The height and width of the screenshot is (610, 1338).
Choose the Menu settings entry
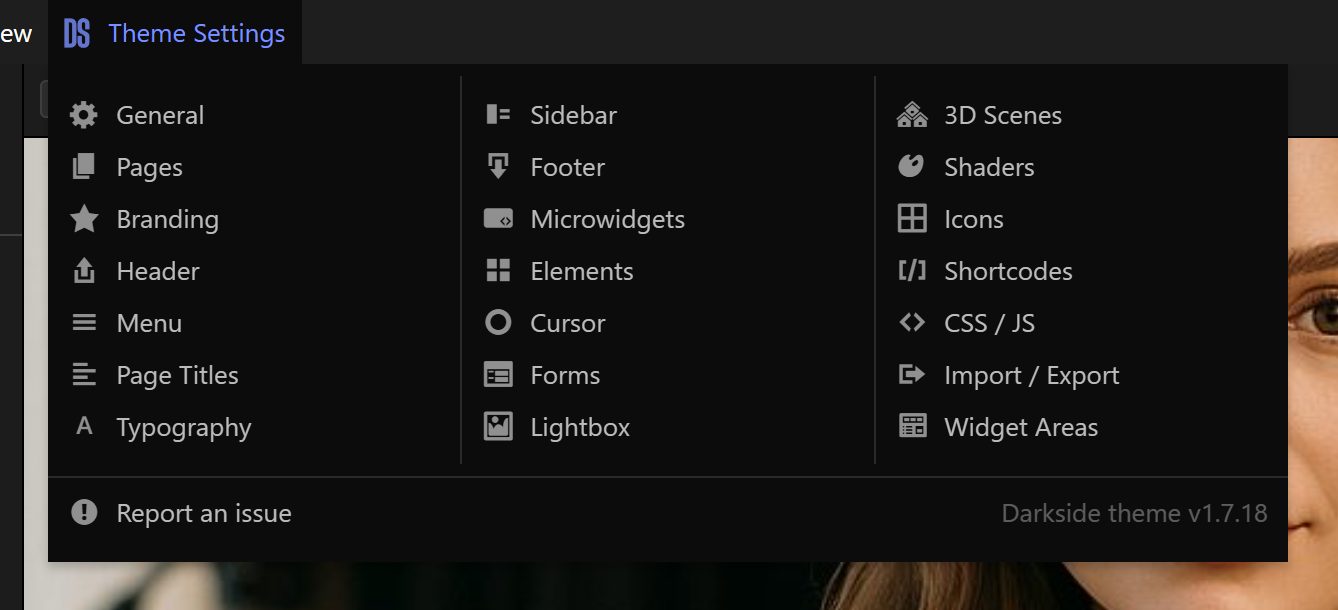149,323
